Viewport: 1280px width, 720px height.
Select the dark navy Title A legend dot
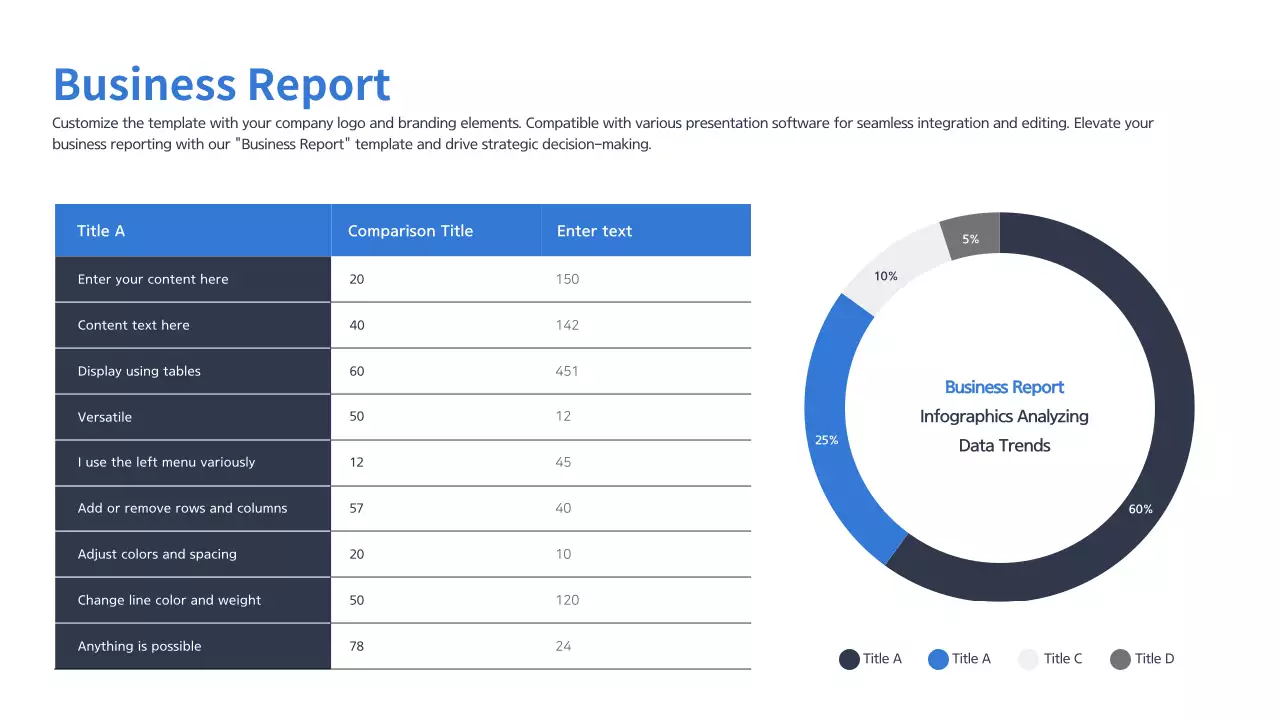(x=848, y=659)
